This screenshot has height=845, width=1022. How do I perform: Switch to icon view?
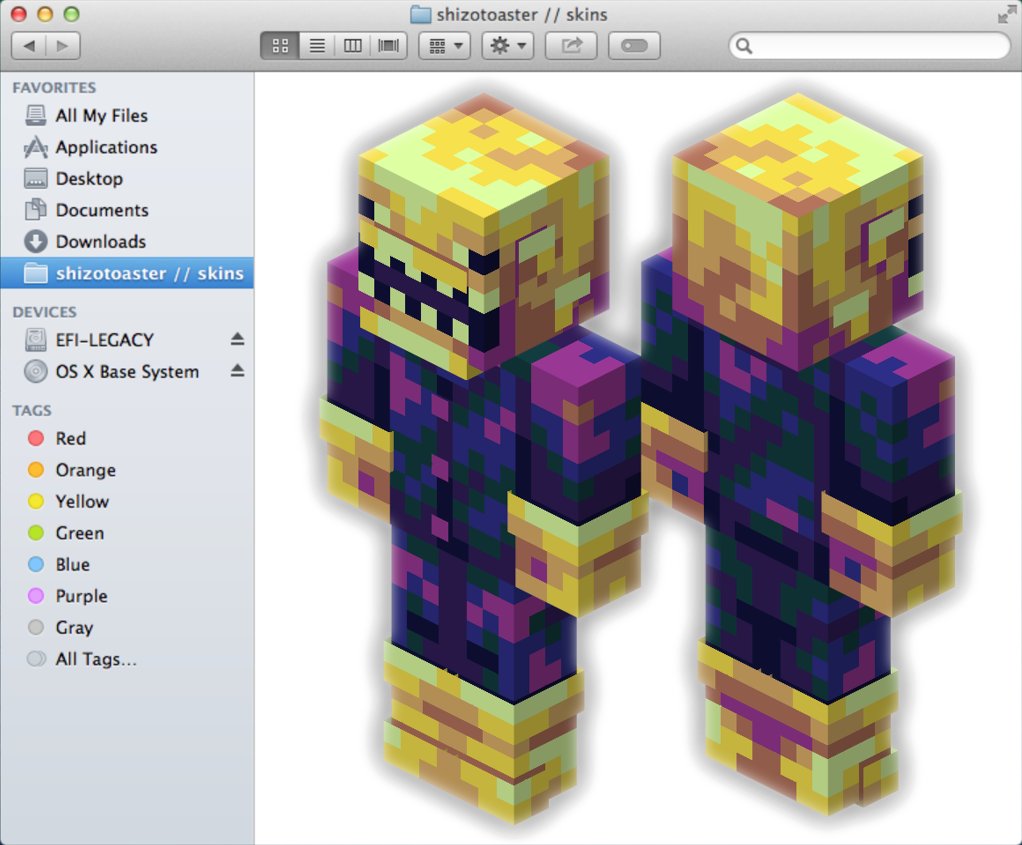(x=280, y=46)
